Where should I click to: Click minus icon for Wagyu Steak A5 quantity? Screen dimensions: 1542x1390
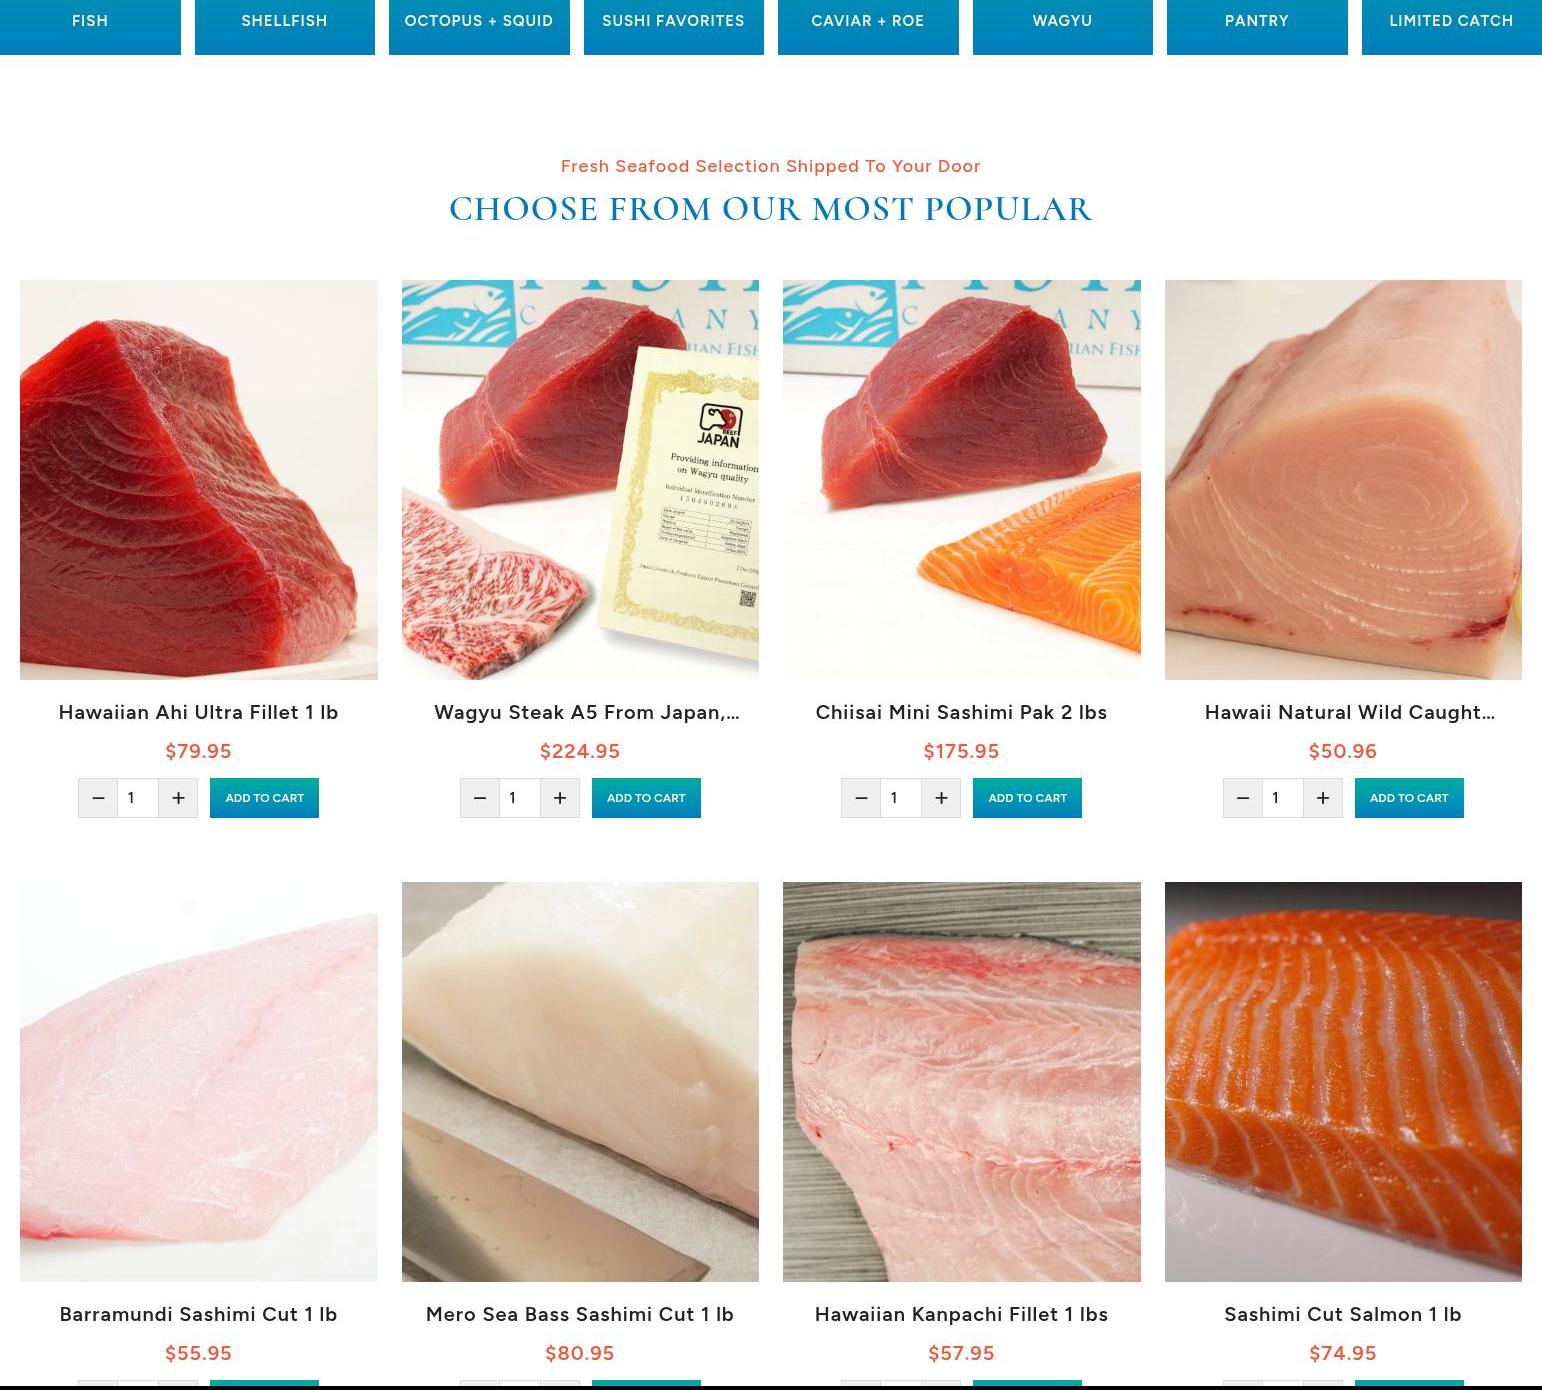(480, 798)
